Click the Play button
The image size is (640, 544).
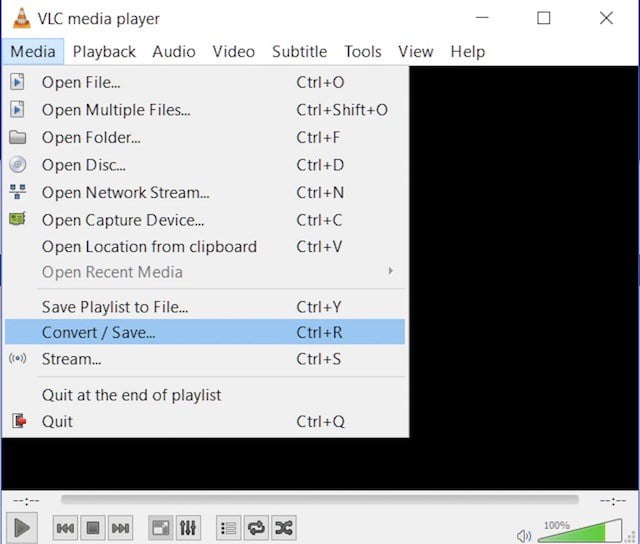[x=22, y=528]
